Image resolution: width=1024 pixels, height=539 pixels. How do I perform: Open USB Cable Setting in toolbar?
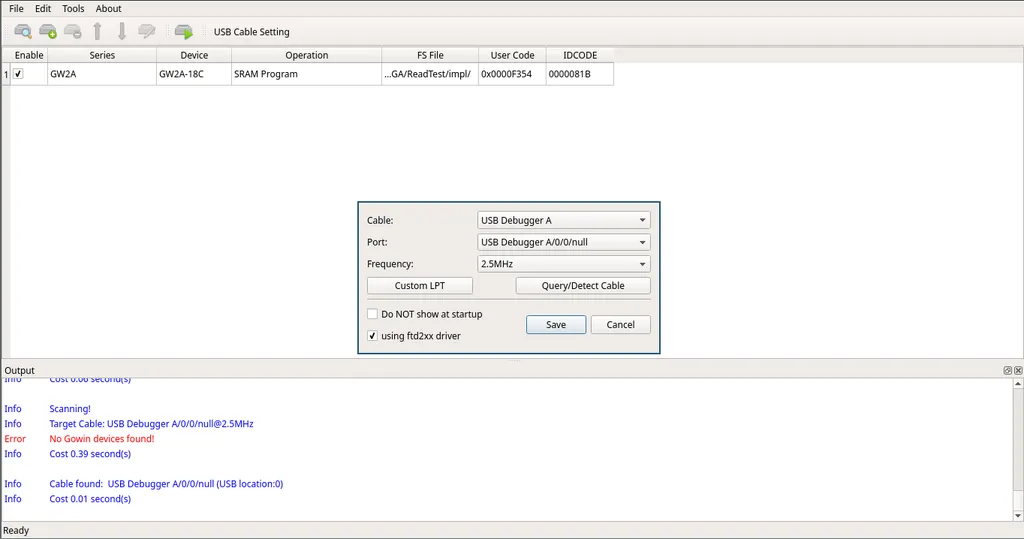point(251,32)
